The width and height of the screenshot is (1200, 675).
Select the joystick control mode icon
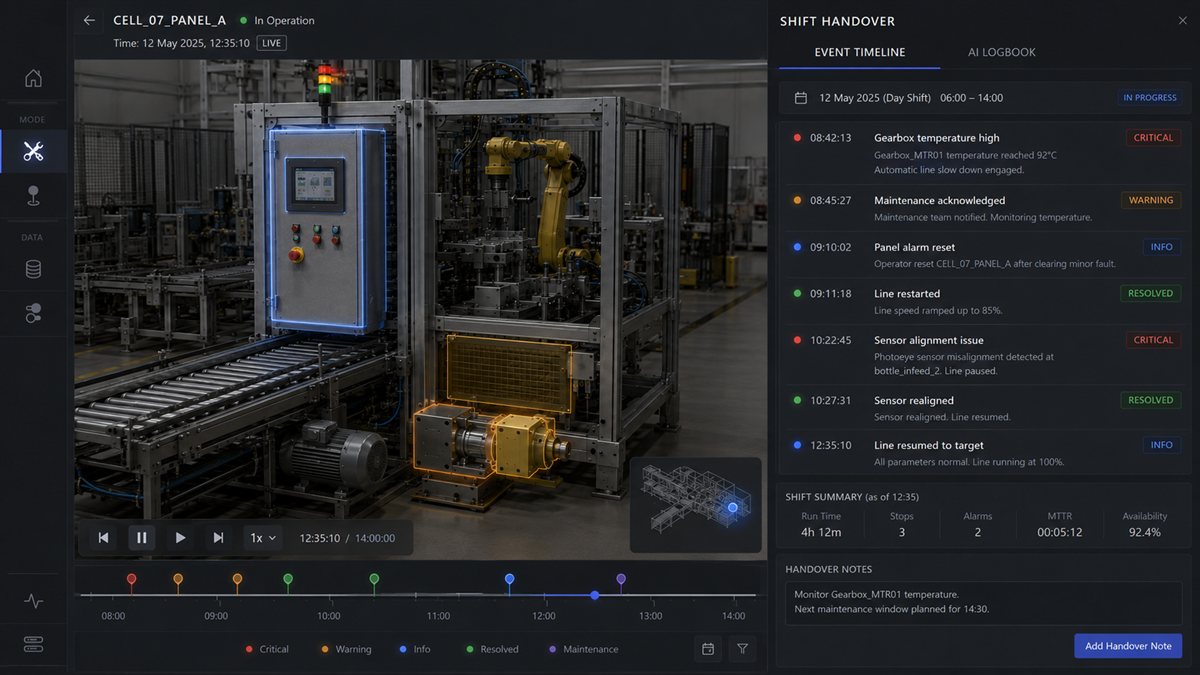click(33, 196)
